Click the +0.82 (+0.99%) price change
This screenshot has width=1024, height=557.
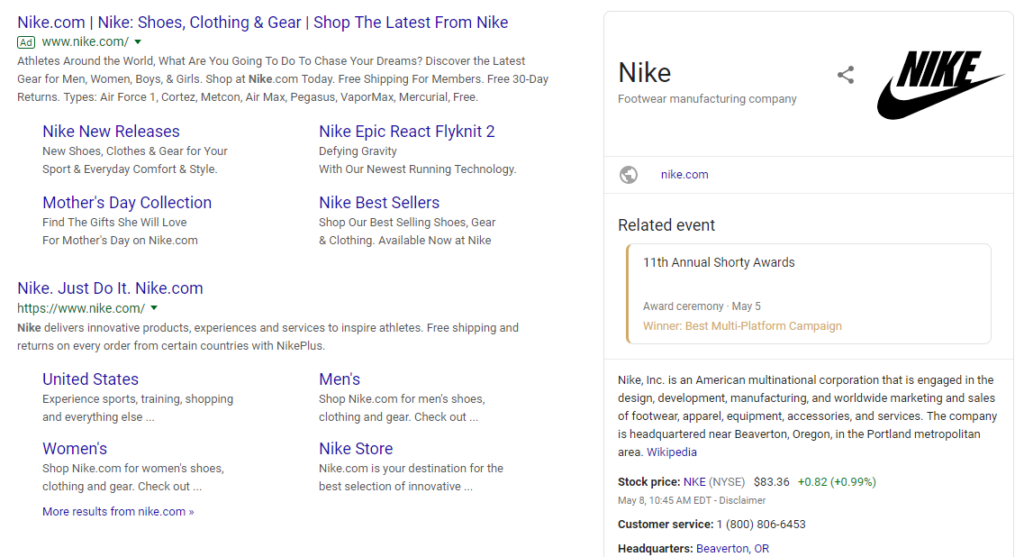click(837, 482)
